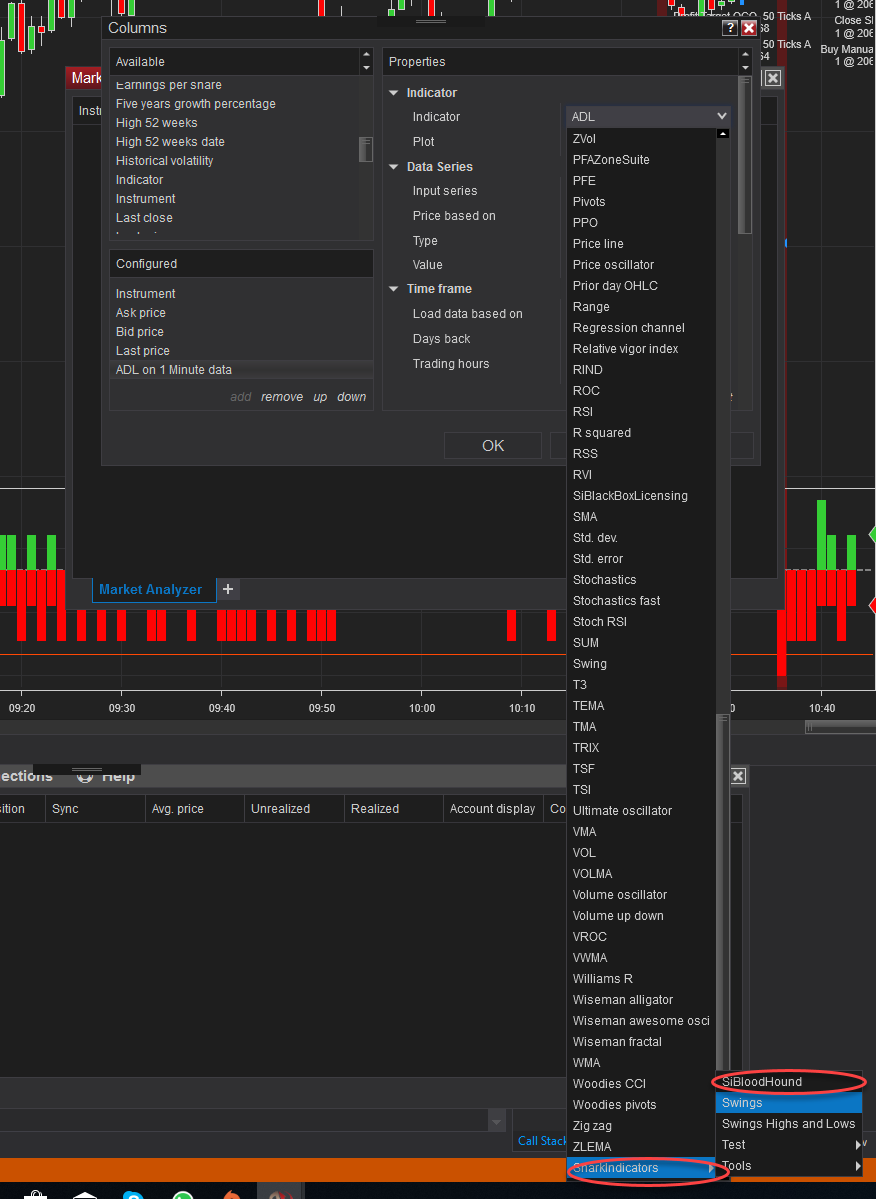Collapse the Data Series section

(x=394, y=167)
